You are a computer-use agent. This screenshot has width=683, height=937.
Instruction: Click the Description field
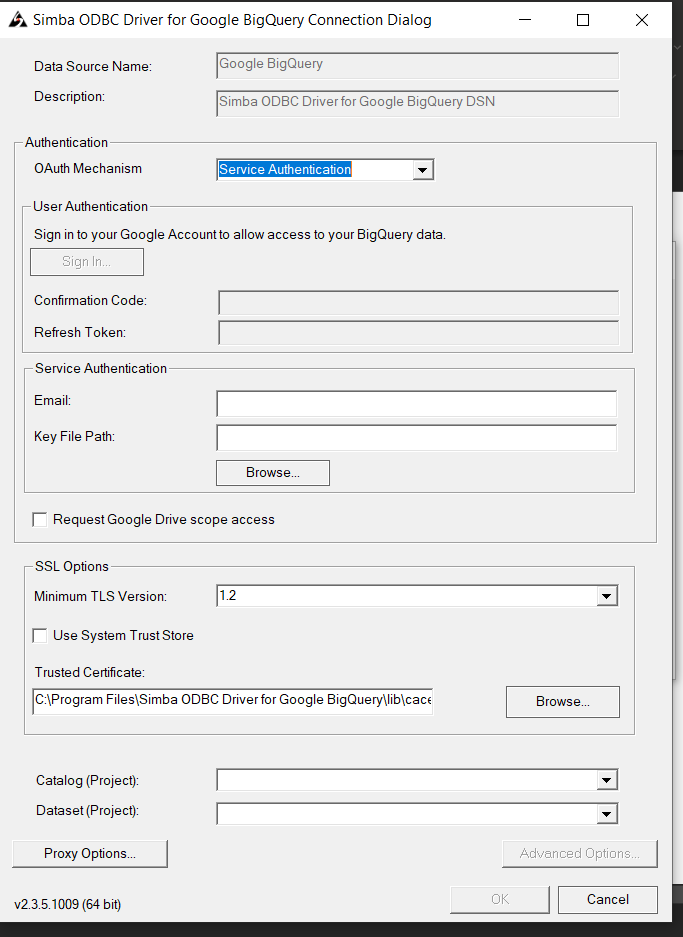coord(417,103)
